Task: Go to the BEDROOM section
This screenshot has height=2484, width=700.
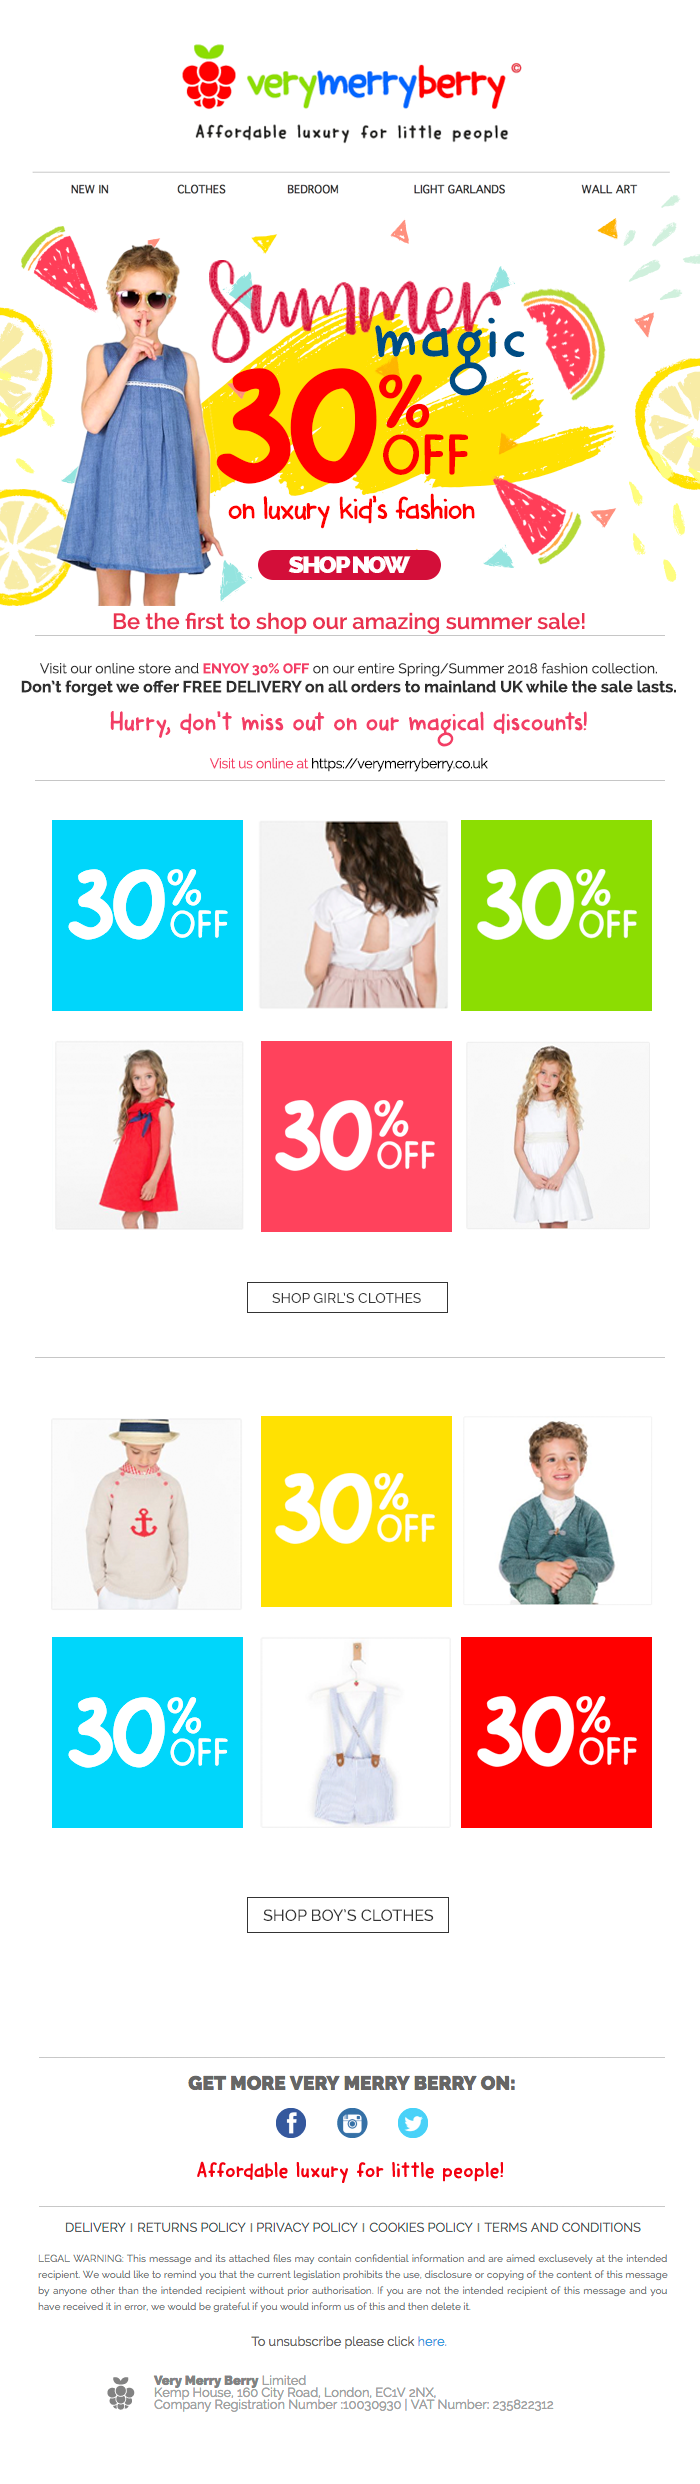Action: point(313,189)
